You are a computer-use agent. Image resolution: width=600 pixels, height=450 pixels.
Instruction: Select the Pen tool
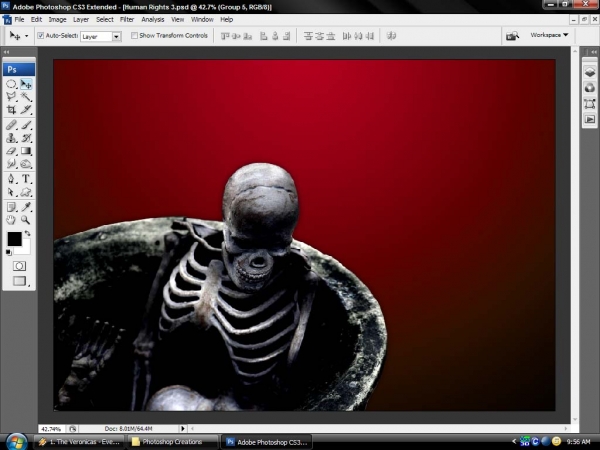point(11,179)
